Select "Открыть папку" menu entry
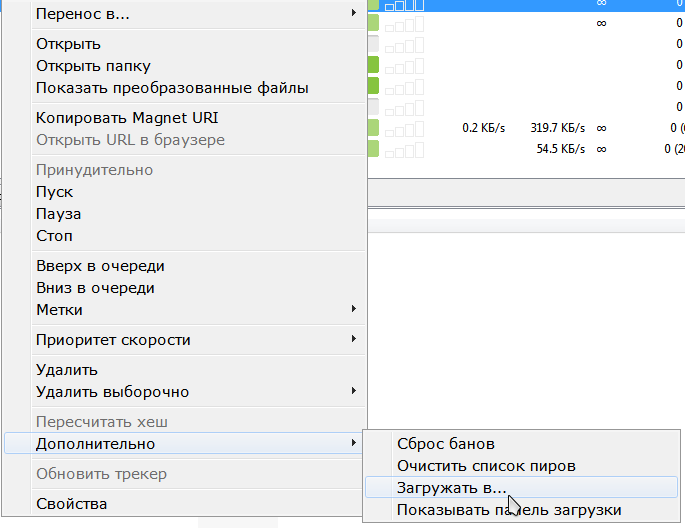The image size is (685, 528). pyautogui.click(x=93, y=66)
